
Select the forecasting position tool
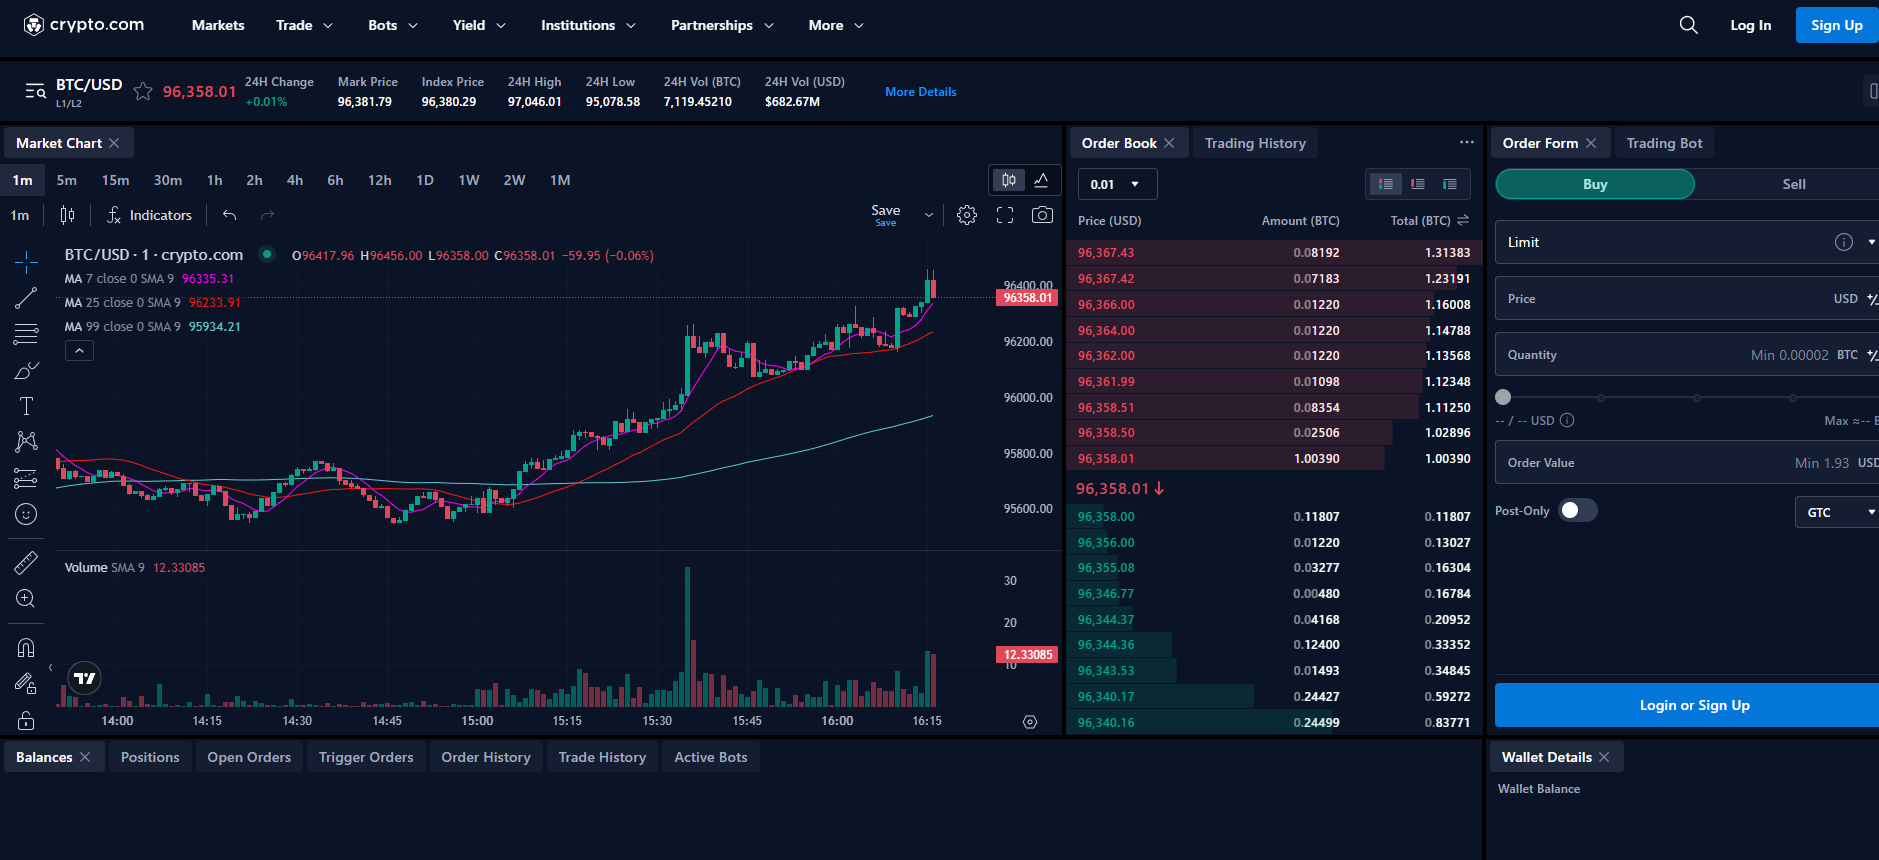click(x=26, y=478)
